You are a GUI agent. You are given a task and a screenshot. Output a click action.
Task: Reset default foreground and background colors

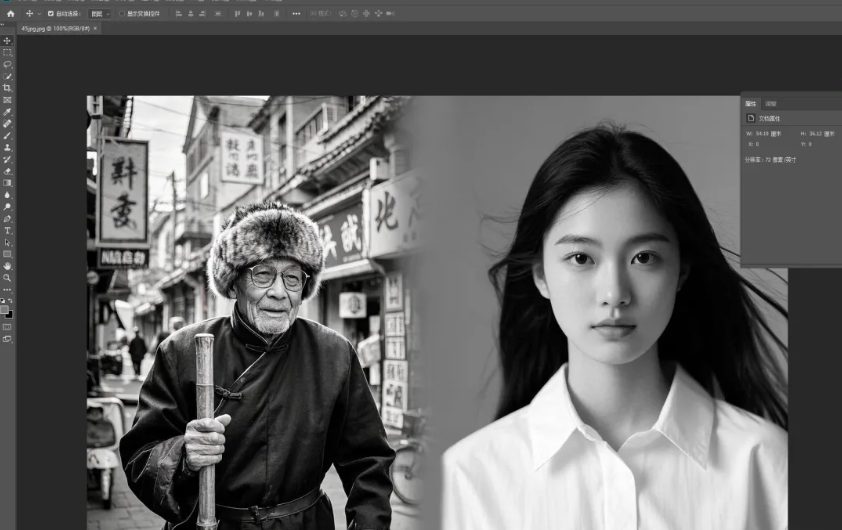pyautogui.click(x=3, y=301)
